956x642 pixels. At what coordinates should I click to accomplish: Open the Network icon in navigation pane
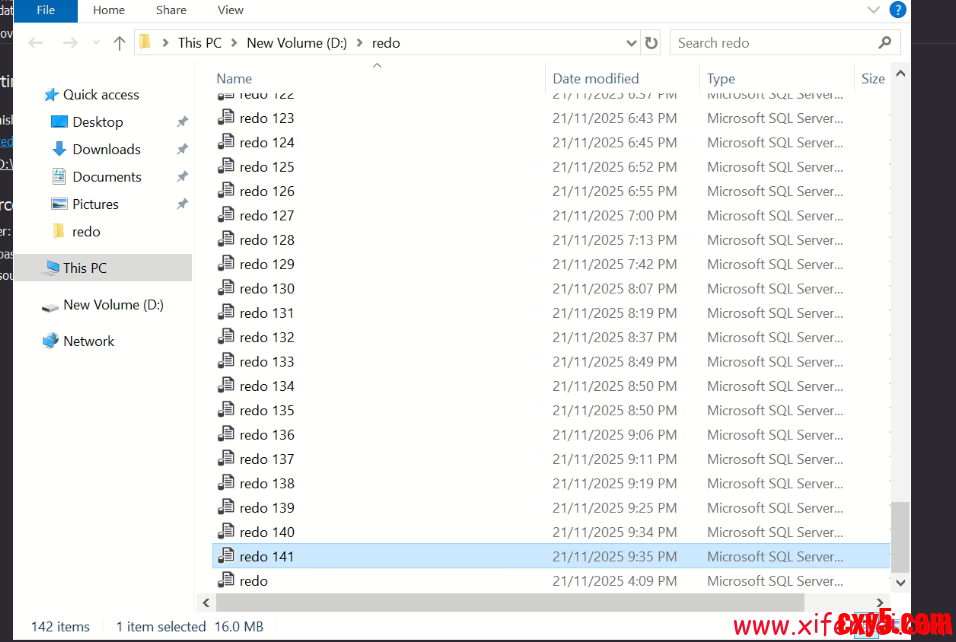click(x=51, y=341)
